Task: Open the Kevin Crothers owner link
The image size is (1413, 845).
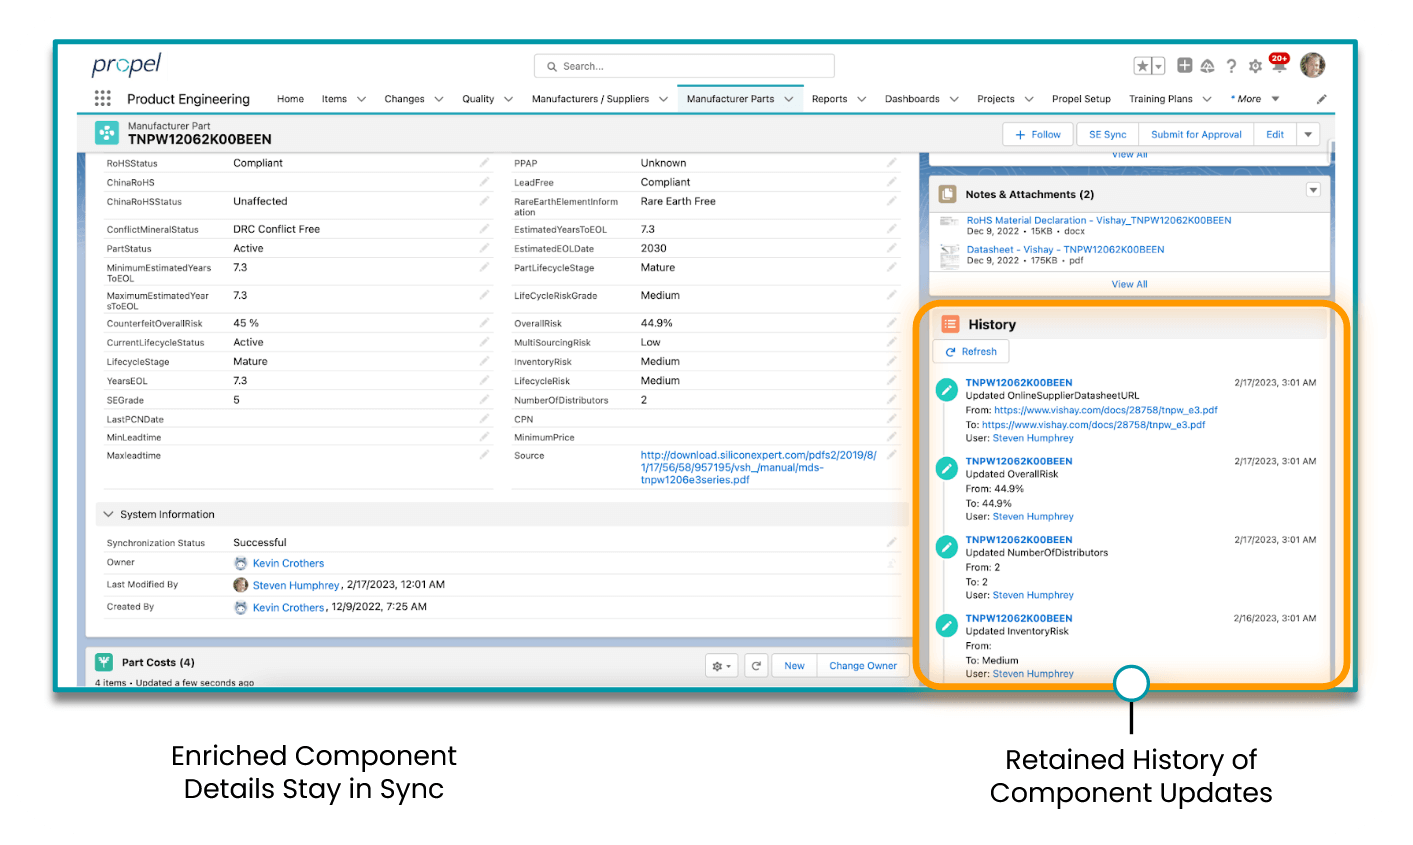Action: (x=288, y=563)
